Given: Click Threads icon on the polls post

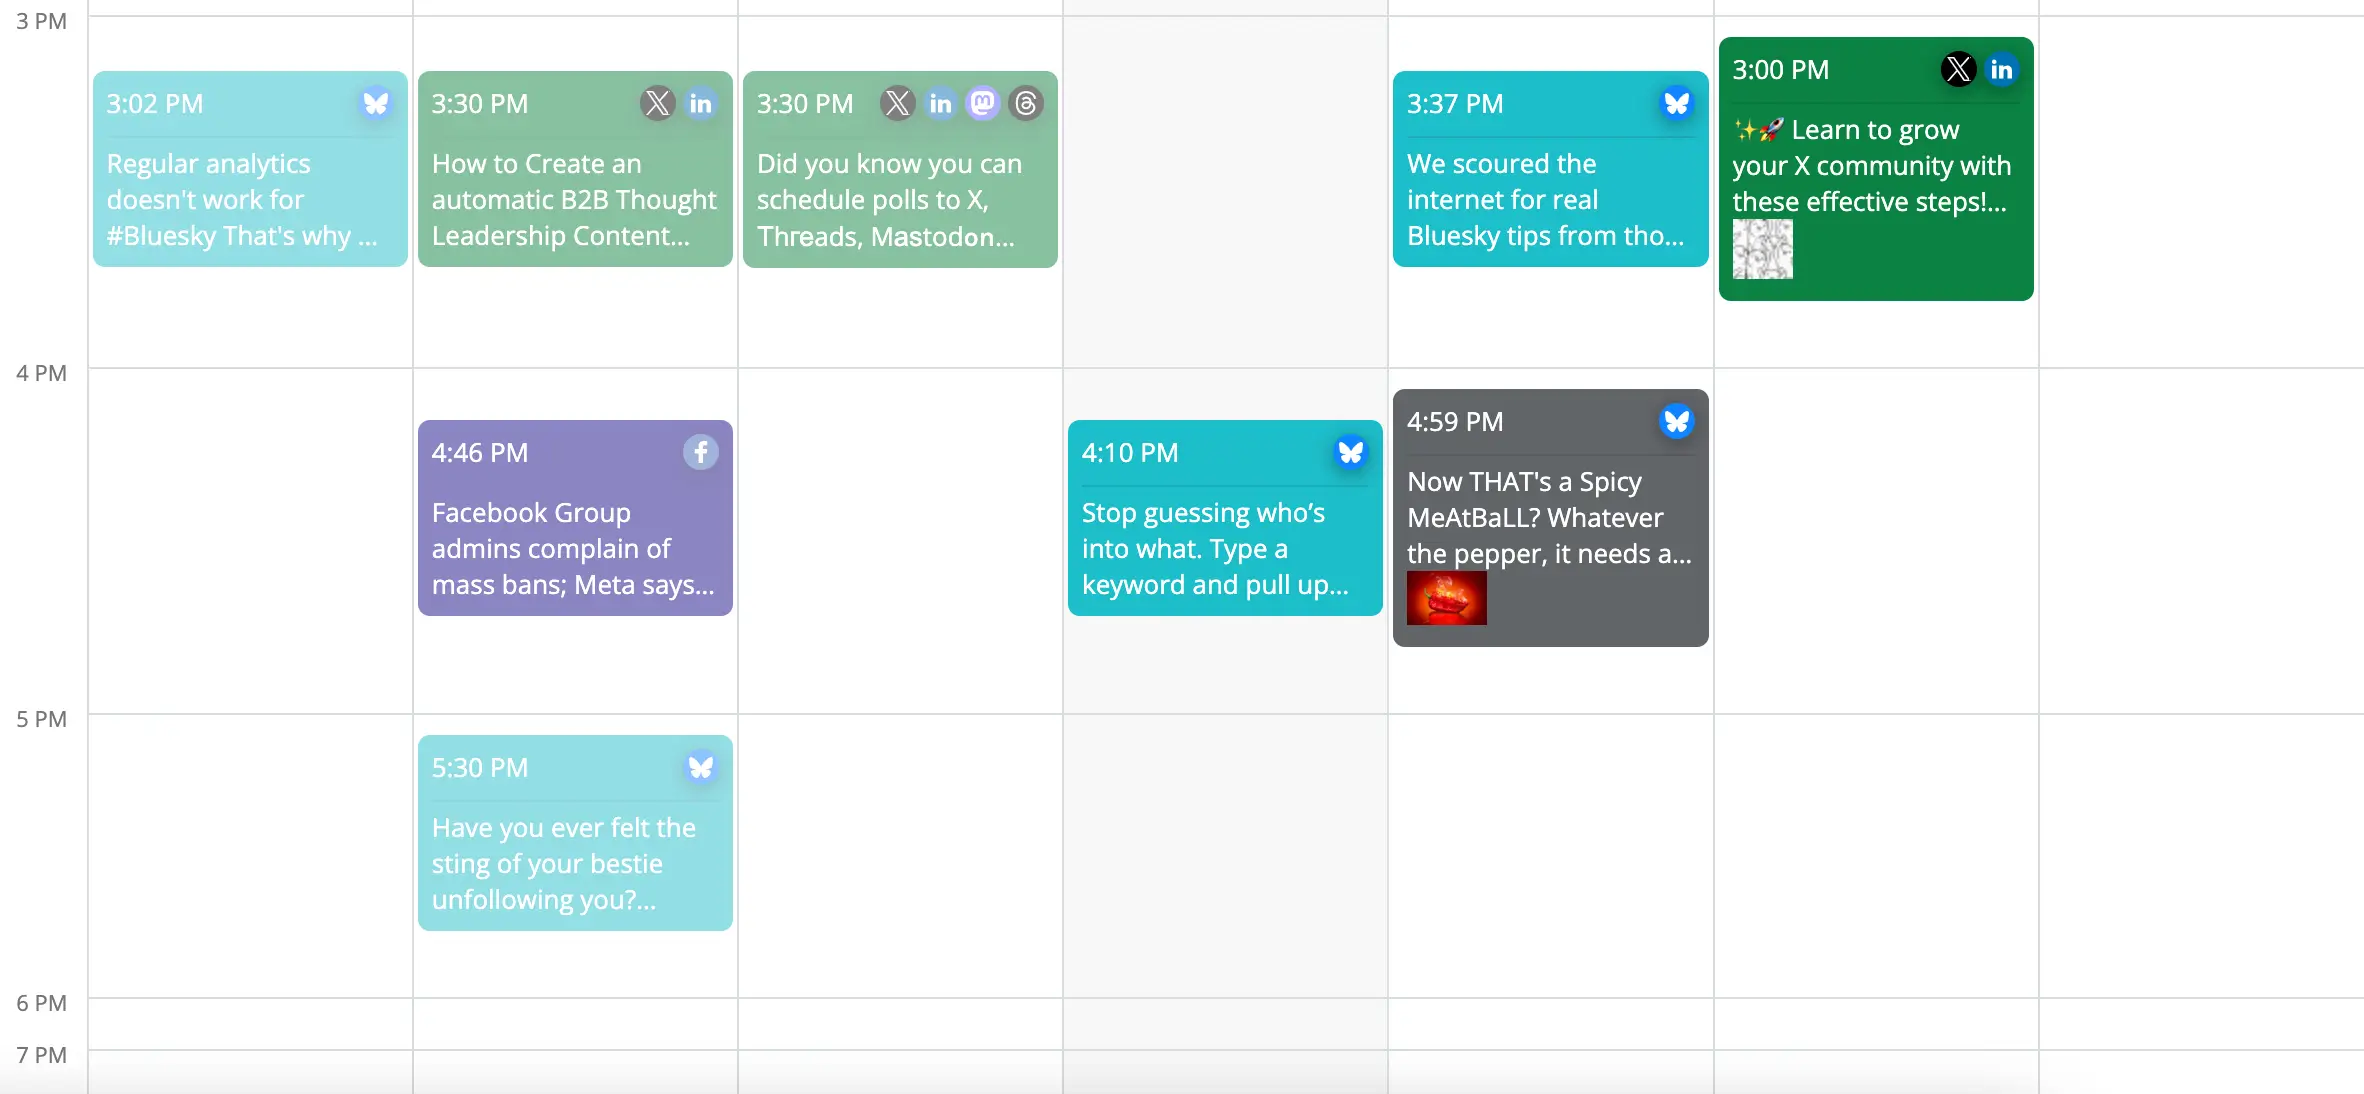Looking at the screenshot, I should click(x=1026, y=103).
